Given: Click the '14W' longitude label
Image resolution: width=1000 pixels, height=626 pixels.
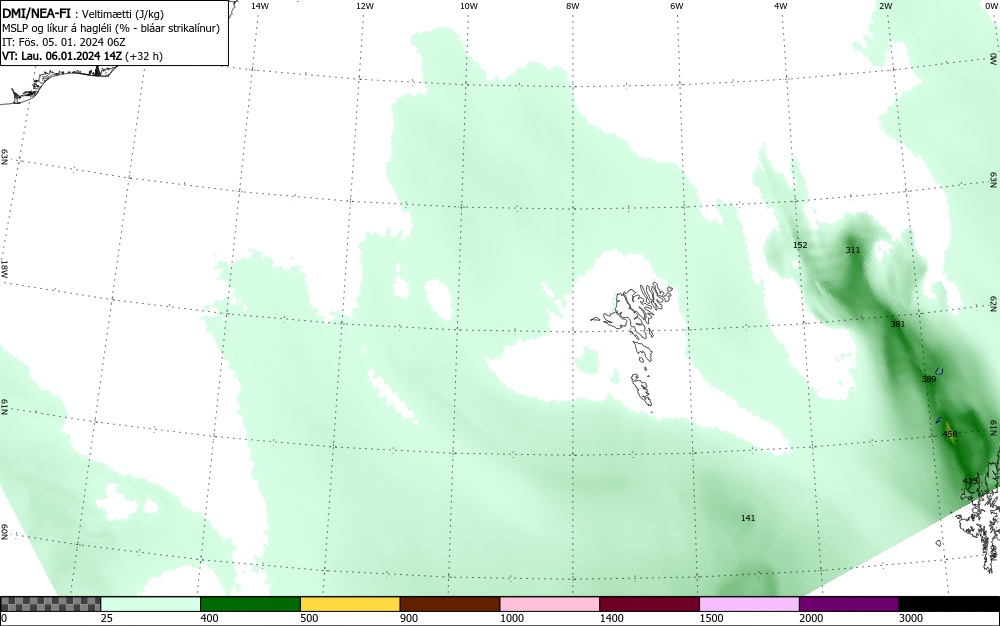Looking at the screenshot, I should [260, 6].
